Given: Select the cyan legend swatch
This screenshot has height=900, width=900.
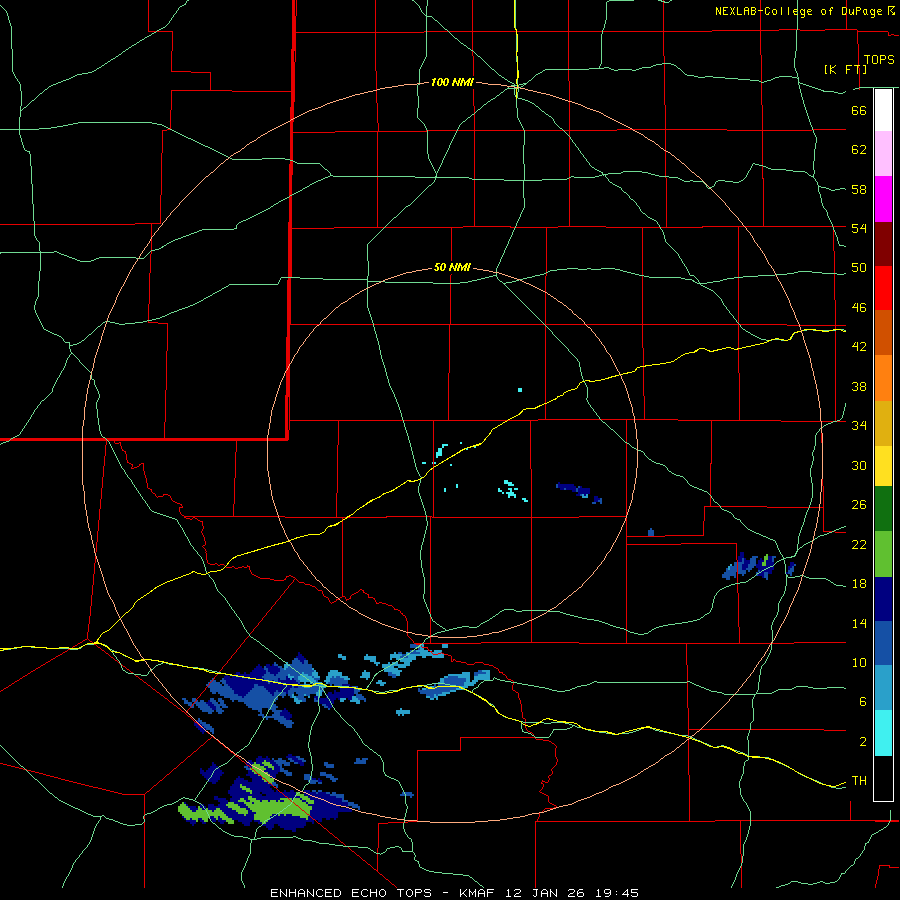Looking at the screenshot, I should (883, 733).
